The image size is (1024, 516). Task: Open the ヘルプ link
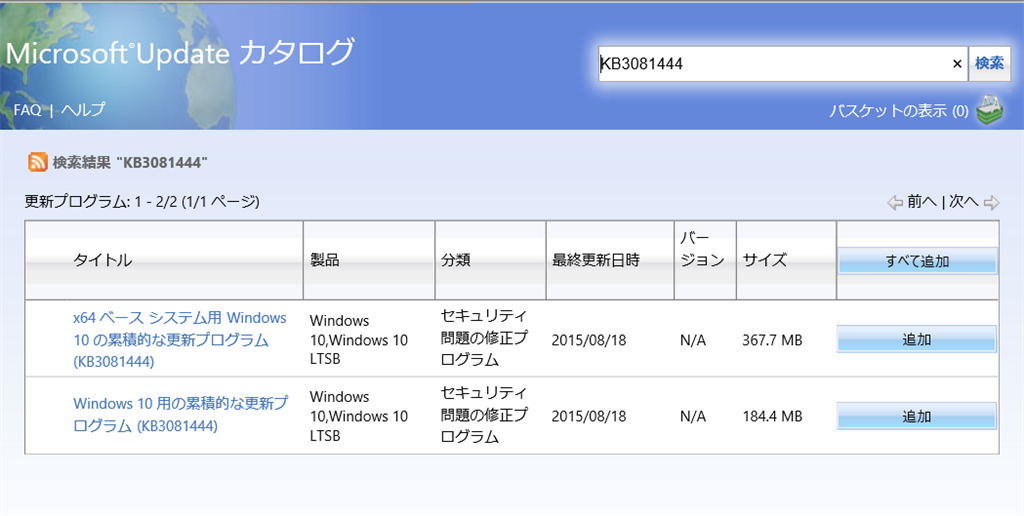[83, 110]
